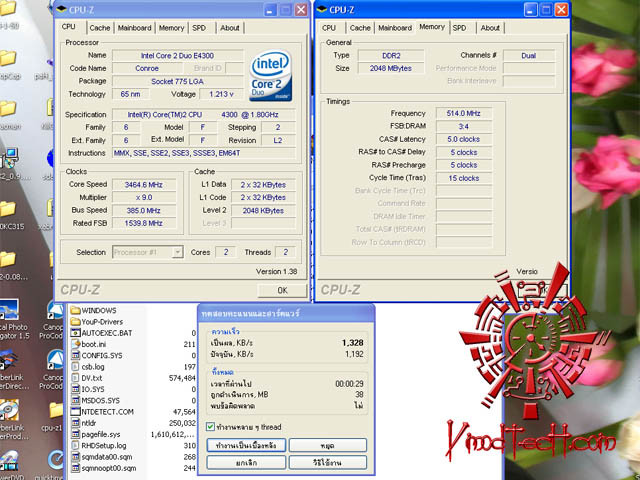Click the วิธีใช้งาน button in Thai dialog
This screenshot has height=480, width=640.
coord(328,462)
